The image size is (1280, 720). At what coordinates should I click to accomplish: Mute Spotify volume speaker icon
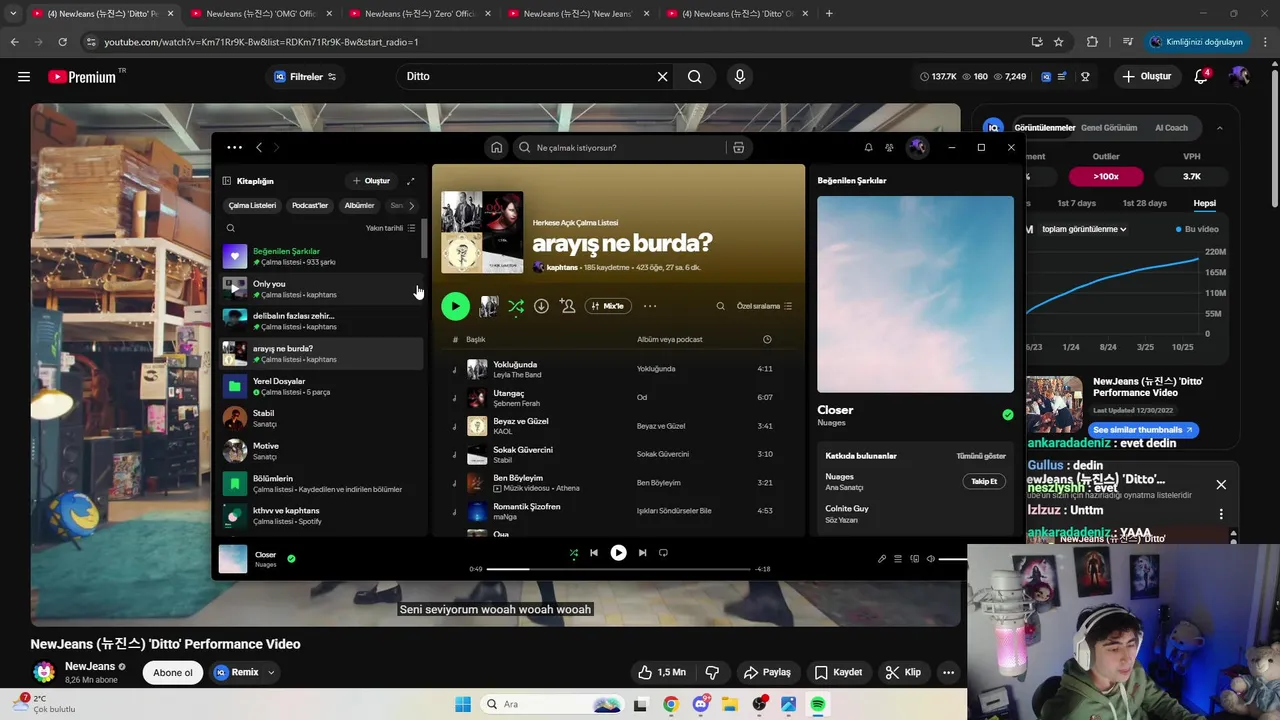[x=930, y=559]
